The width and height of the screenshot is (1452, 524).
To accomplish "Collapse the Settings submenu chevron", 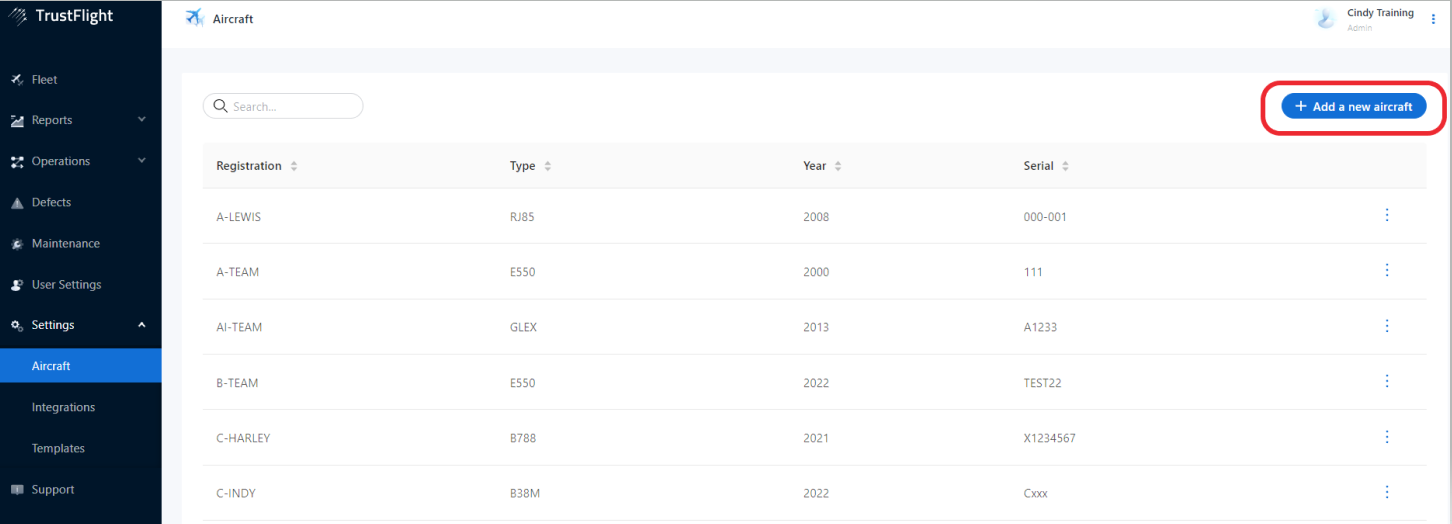I will pos(142,325).
